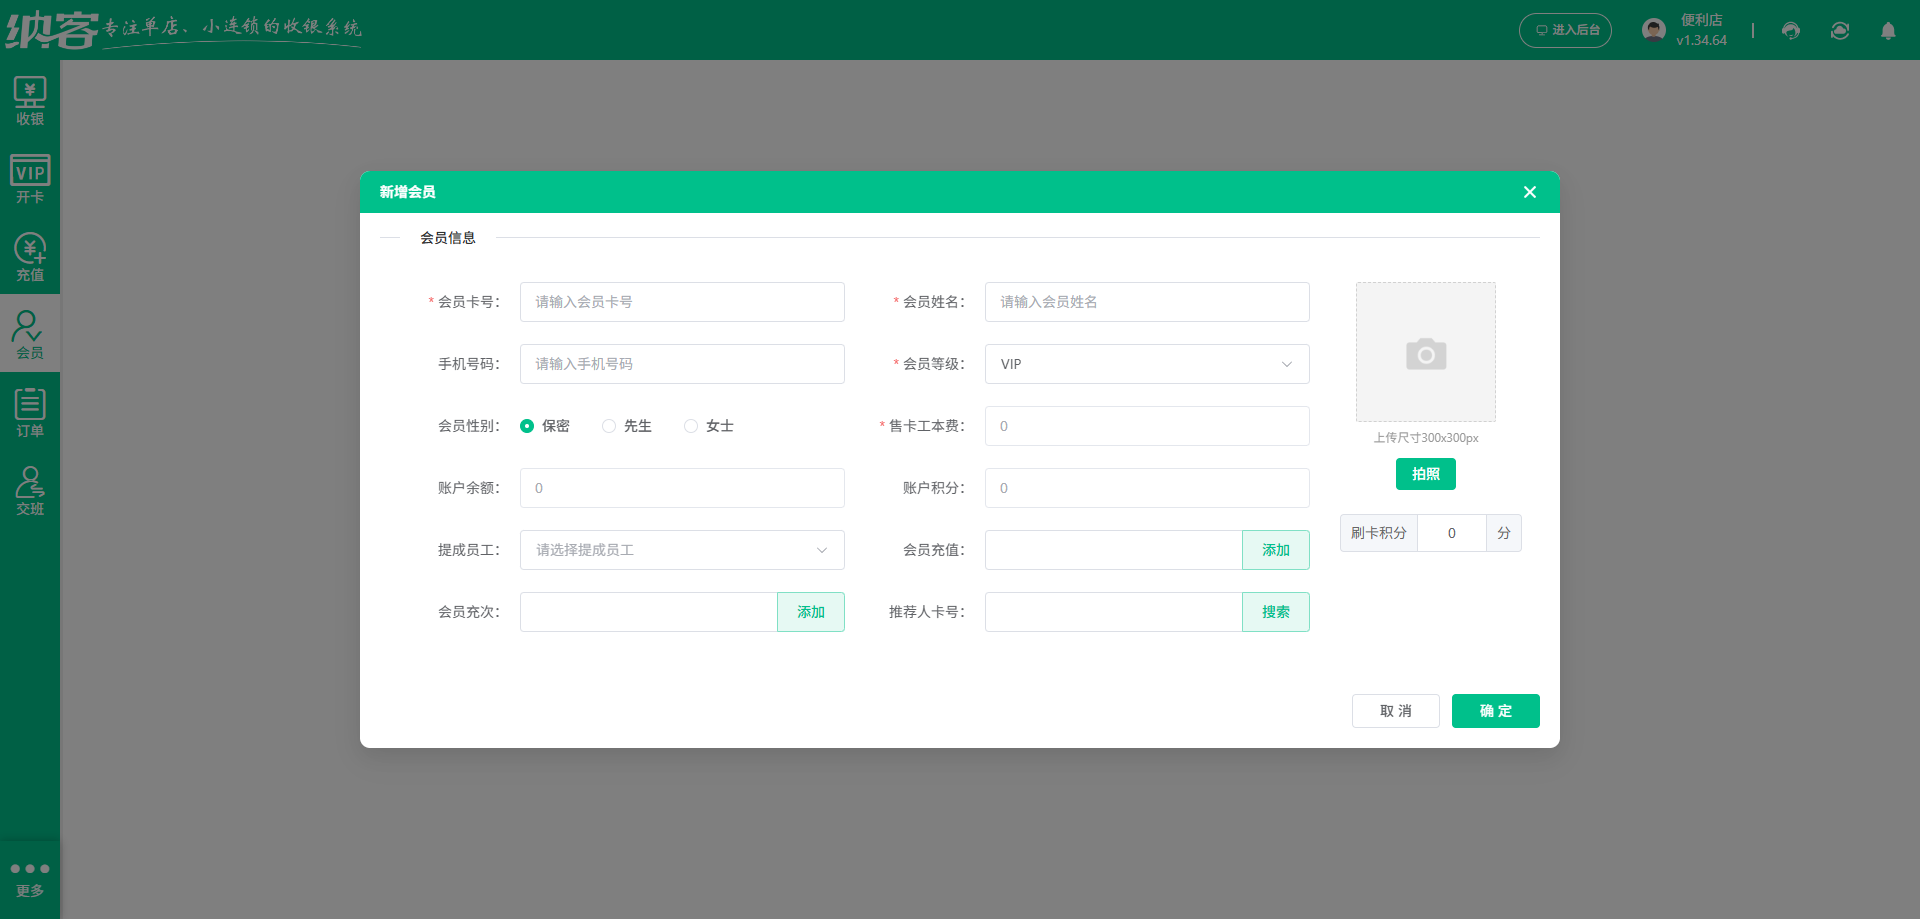
Task: Click the 纳客 logo in header
Action: (x=52, y=30)
